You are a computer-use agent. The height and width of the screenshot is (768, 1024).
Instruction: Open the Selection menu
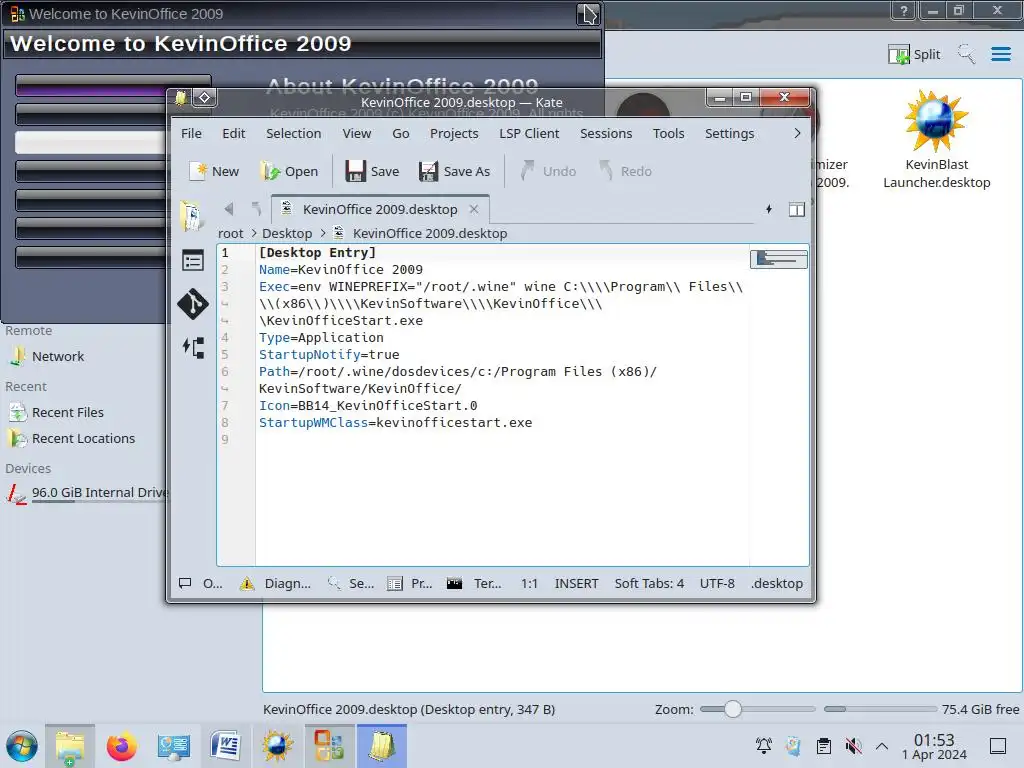[293, 133]
